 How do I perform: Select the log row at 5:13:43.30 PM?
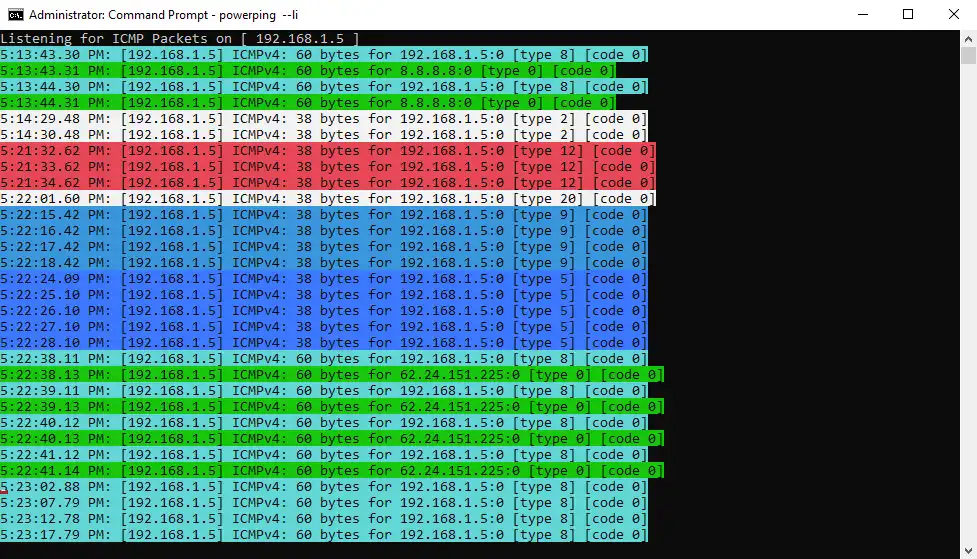click(324, 55)
